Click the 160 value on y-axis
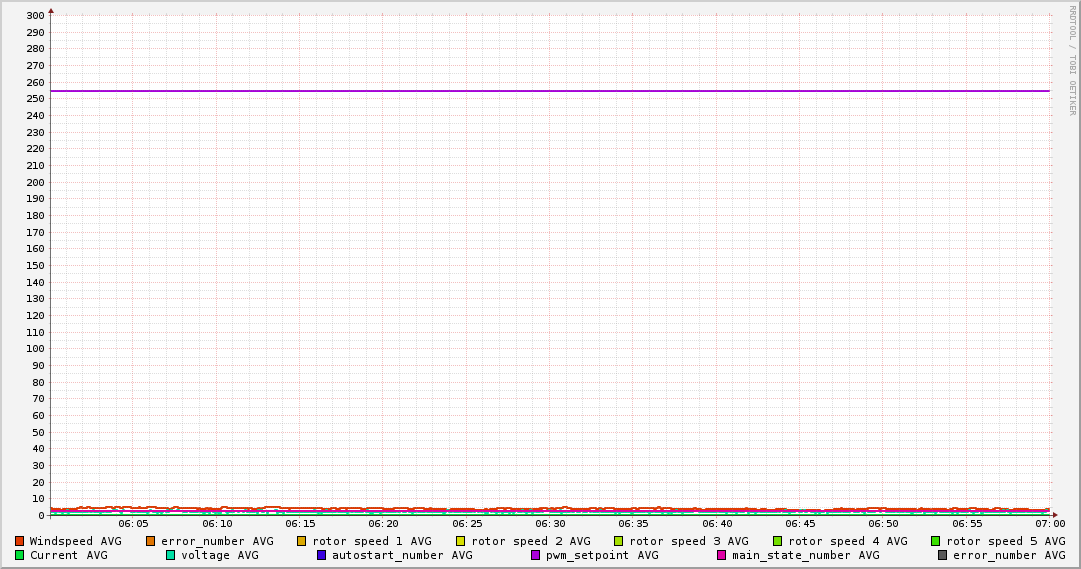1081x569 pixels. coord(35,249)
